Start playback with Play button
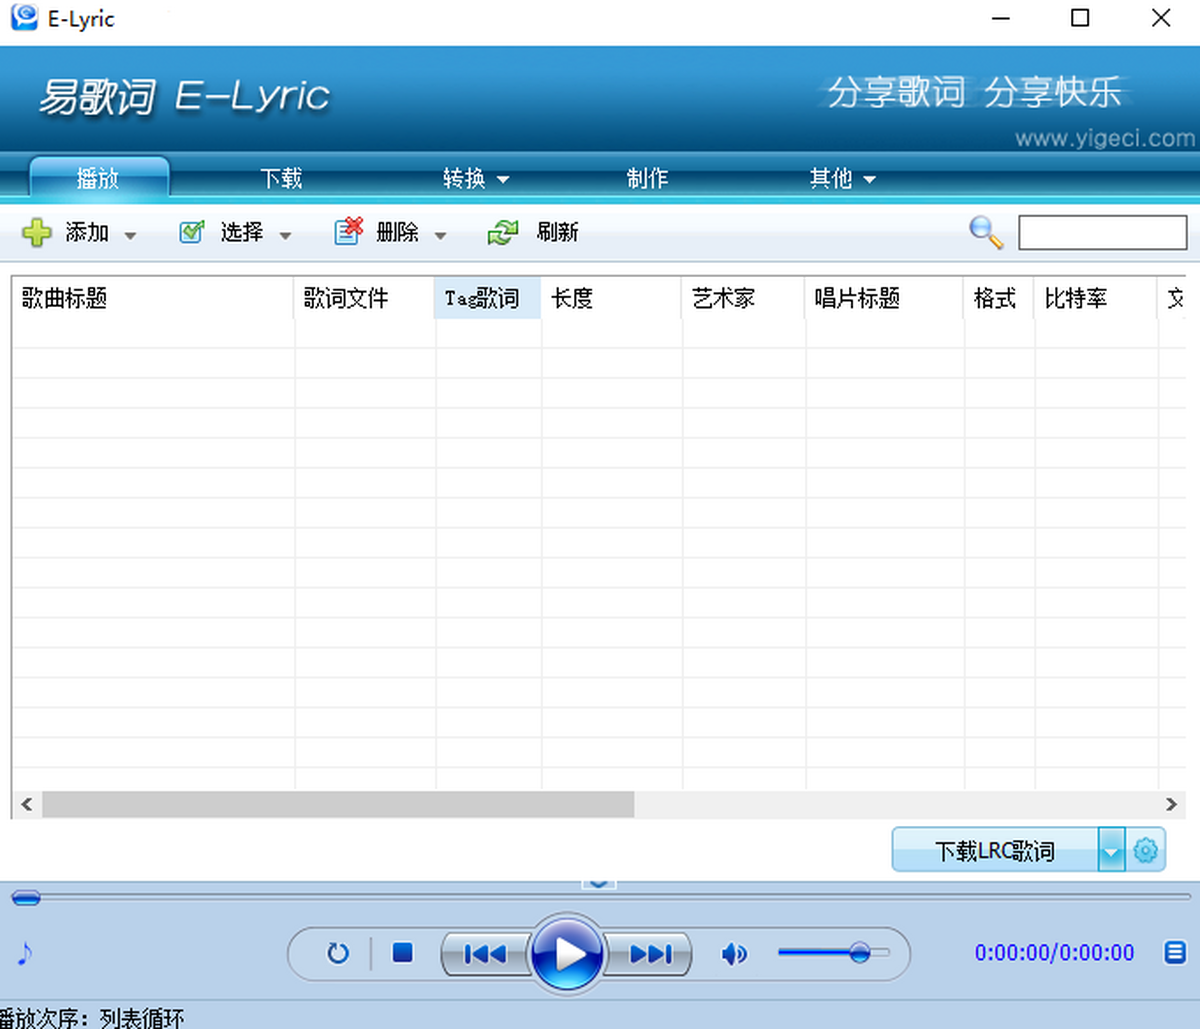Viewport: 1200px width, 1029px height. point(569,953)
